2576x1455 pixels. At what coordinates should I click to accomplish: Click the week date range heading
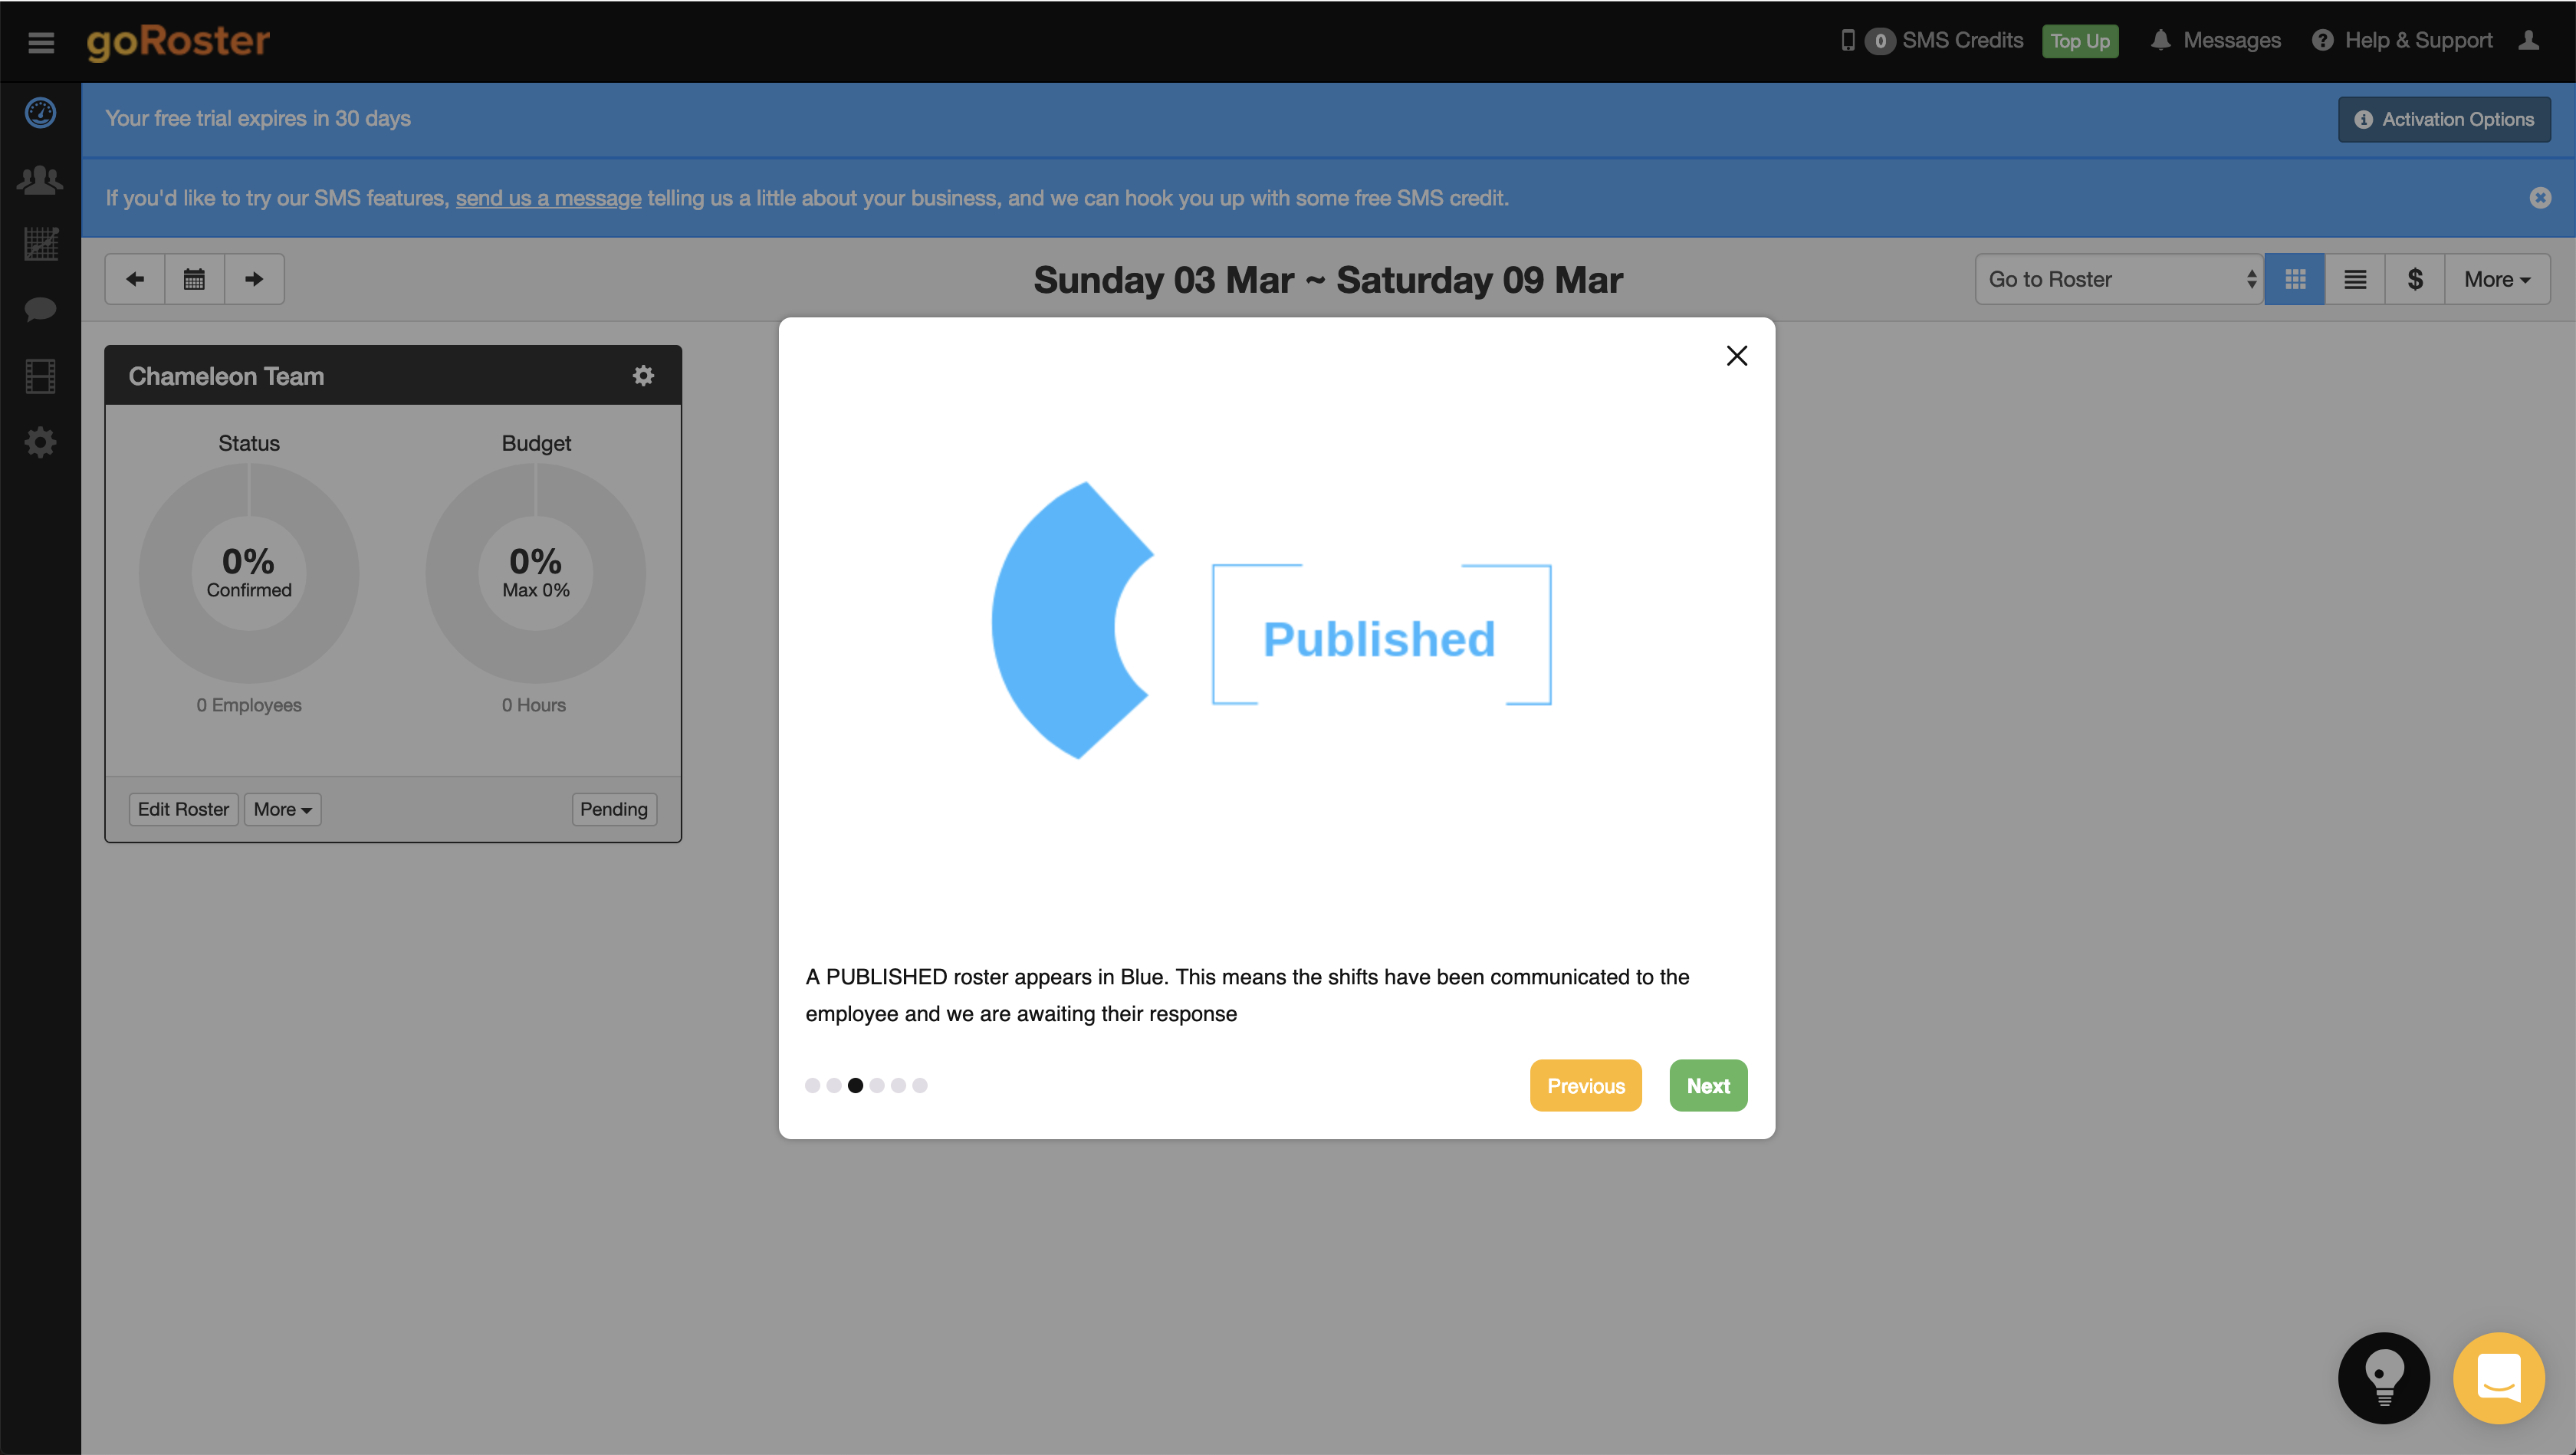pos(1328,280)
